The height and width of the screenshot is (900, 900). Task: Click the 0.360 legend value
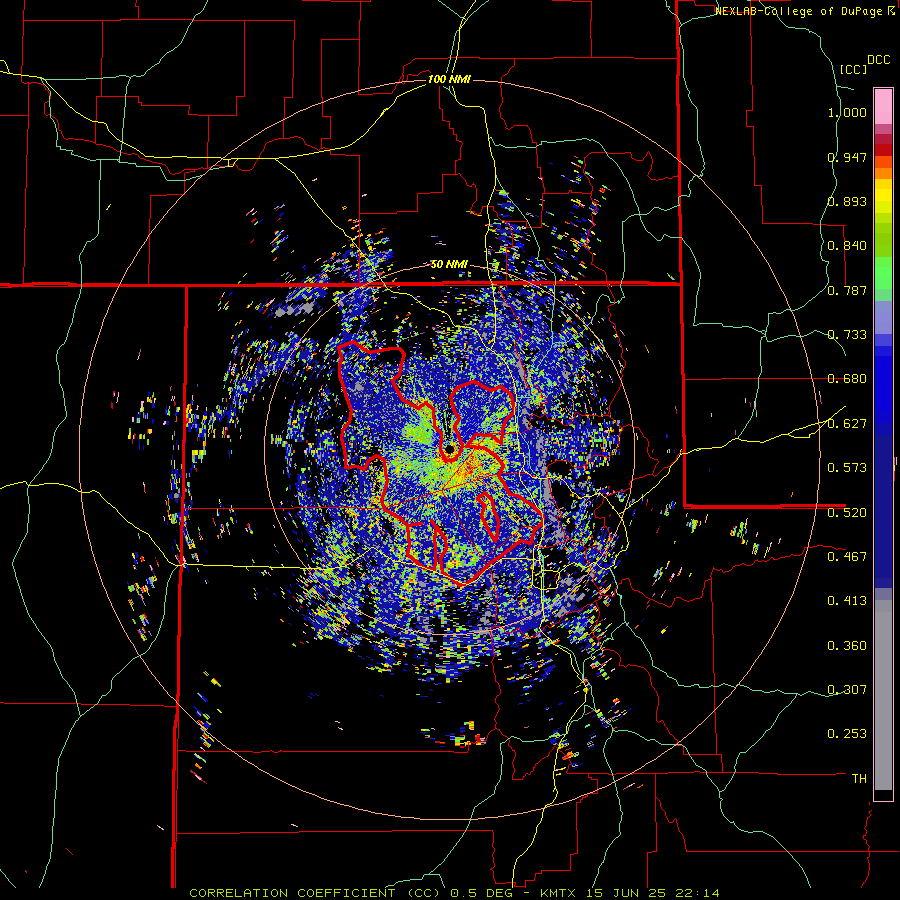(847, 646)
